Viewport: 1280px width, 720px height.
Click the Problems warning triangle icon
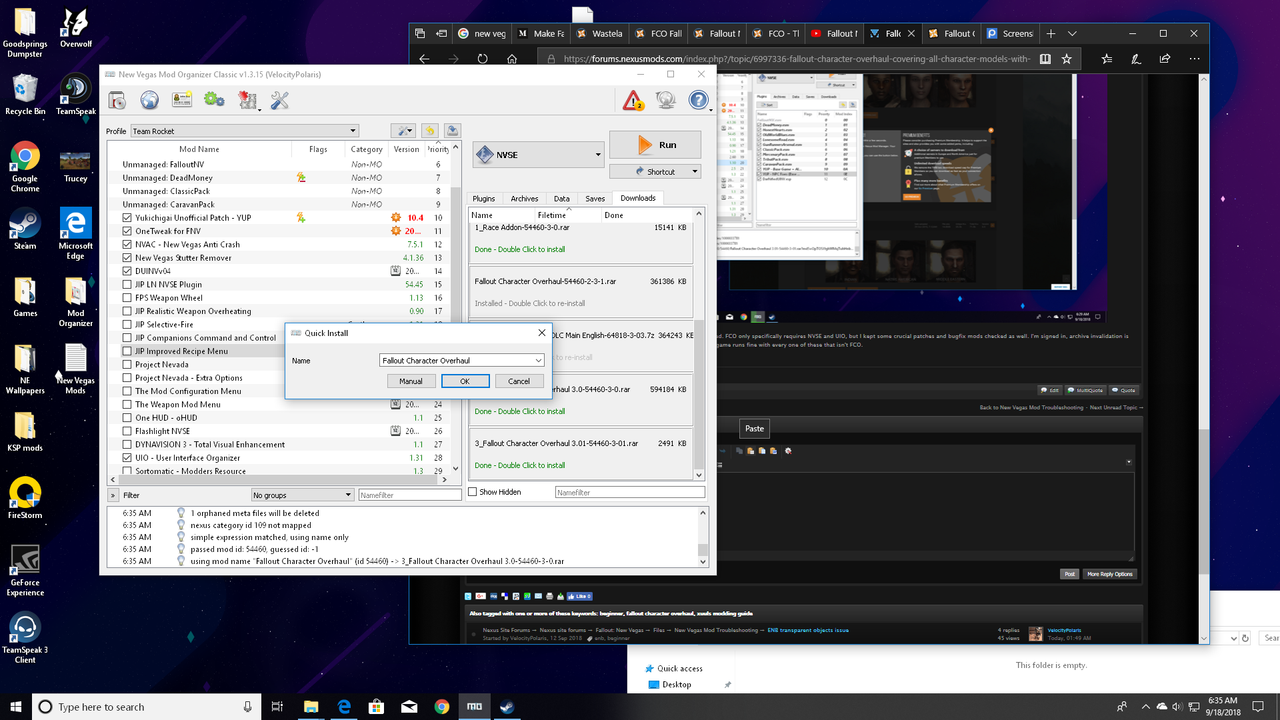point(633,100)
